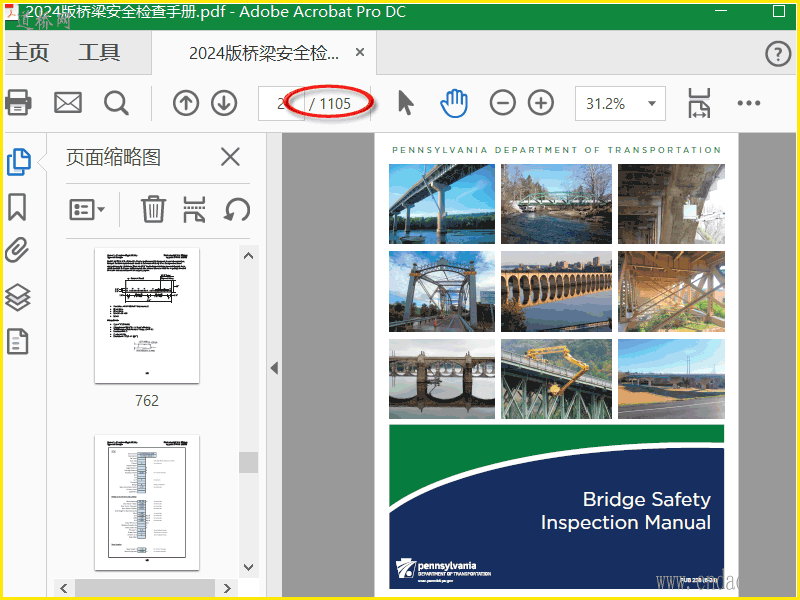Screen dimensions: 800x600
Task: Go to next page down-arrow button
Action: tap(224, 103)
